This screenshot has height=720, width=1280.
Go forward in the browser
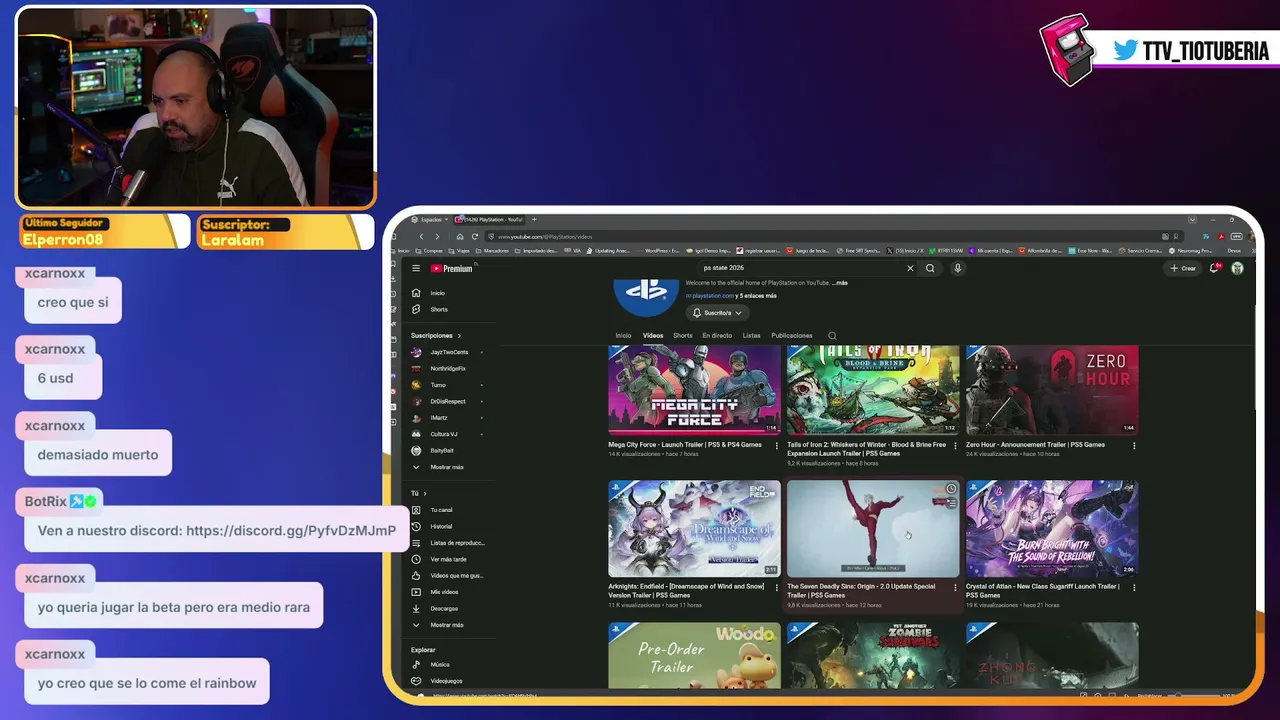437,237
